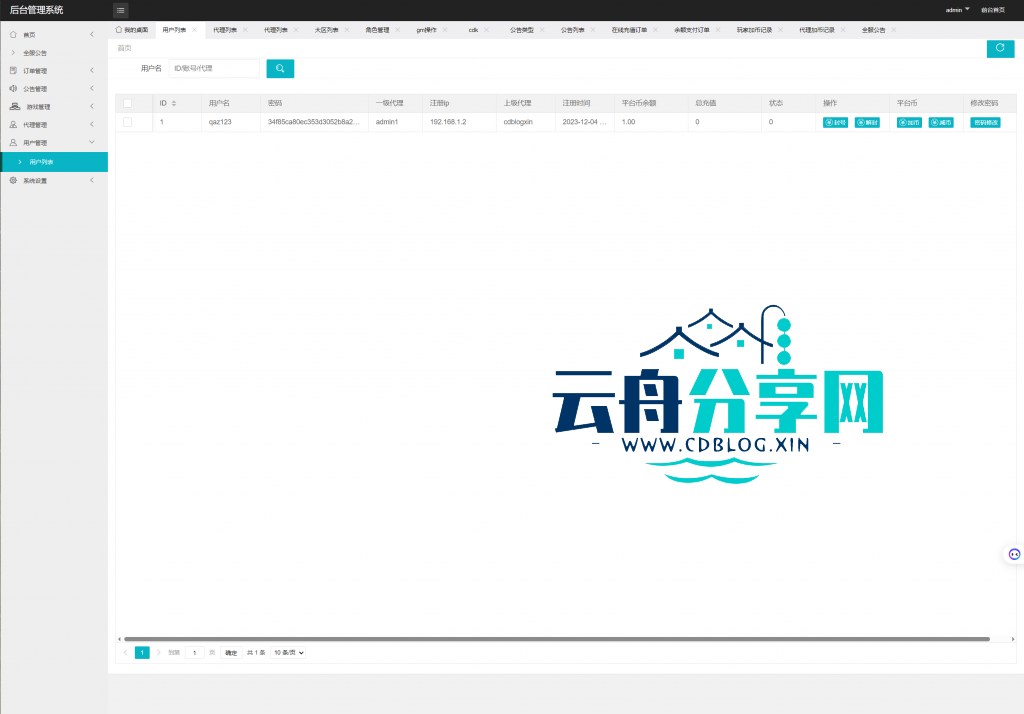This screenshot has height=714, width=1024.
Task: Close the 角色管理 tab
Action: (x=398, y=30)
